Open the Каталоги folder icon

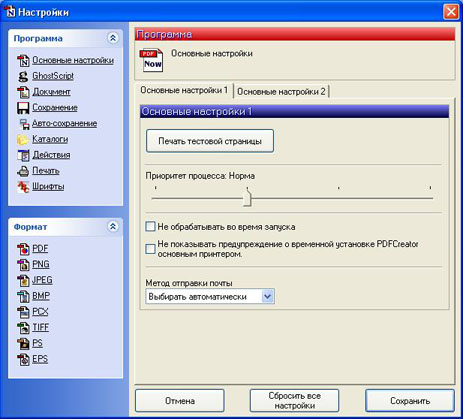point(23,139)
